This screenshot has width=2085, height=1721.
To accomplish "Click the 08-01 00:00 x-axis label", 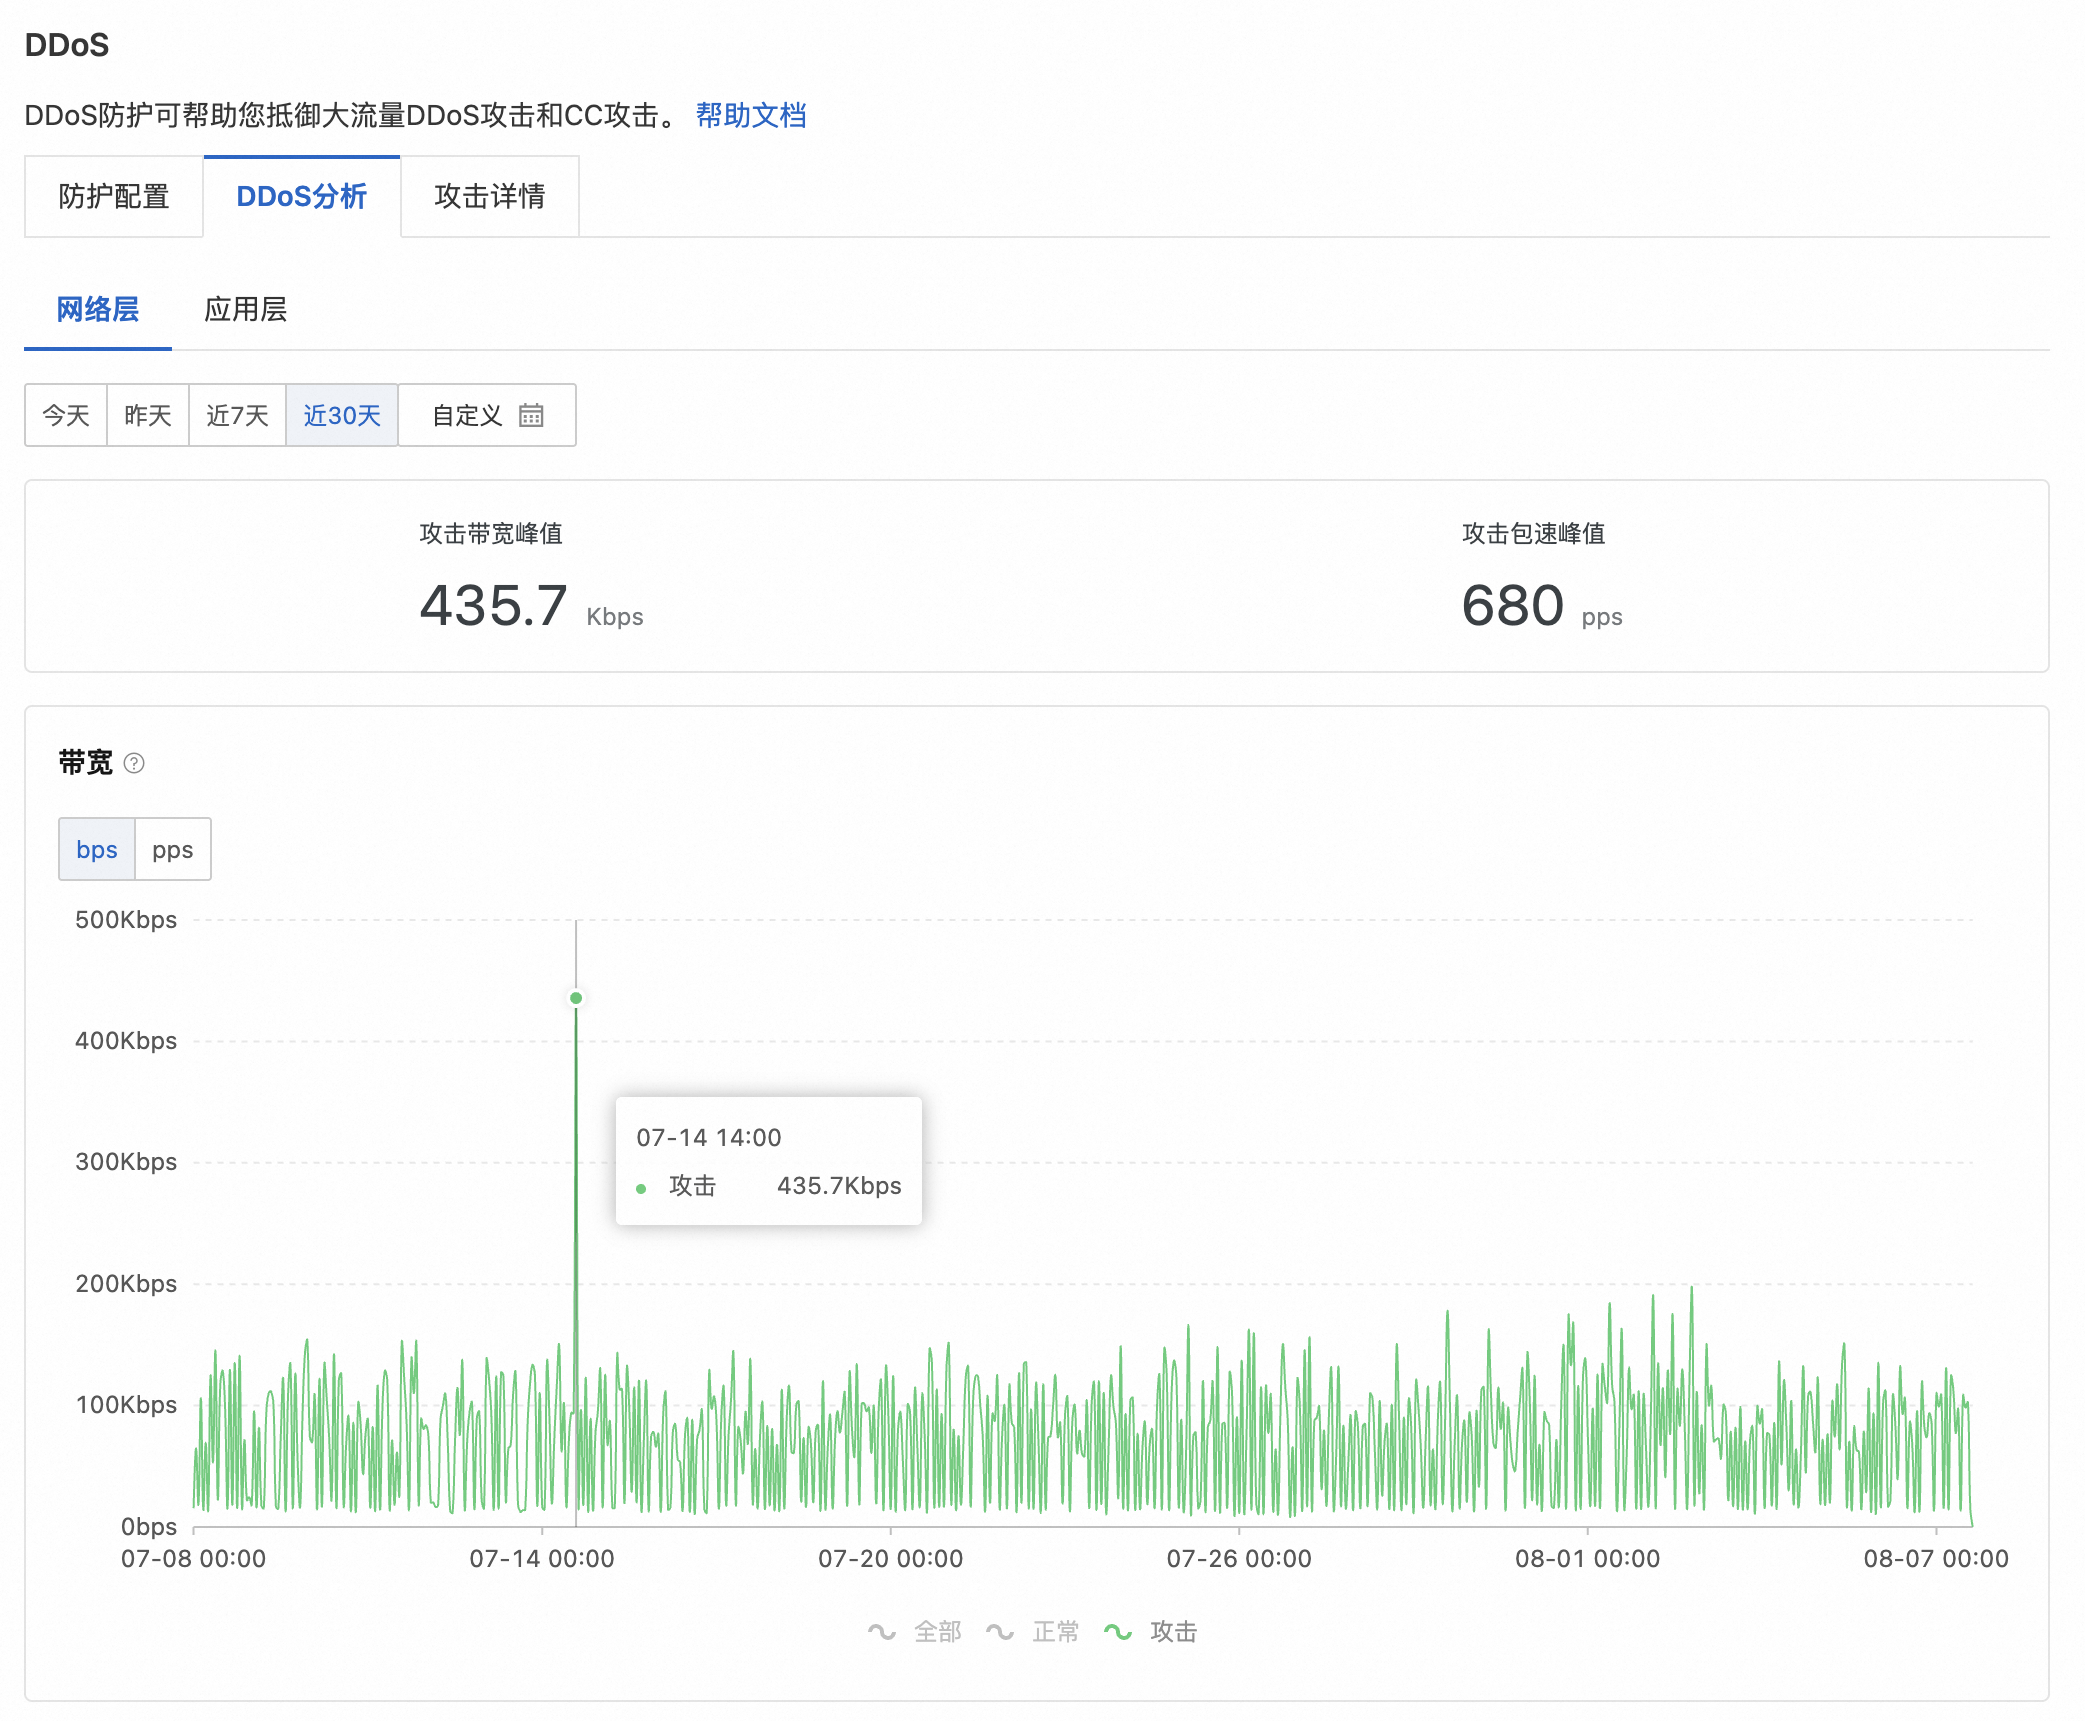I will [1588, 1558].
